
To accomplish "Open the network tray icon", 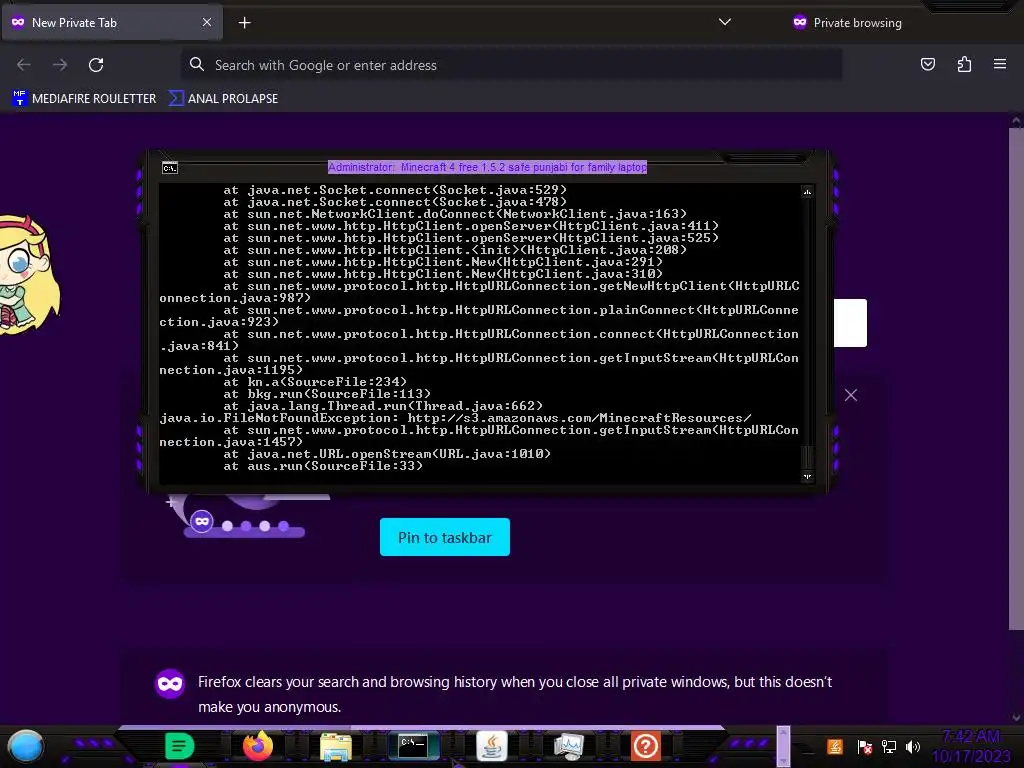I will point(888,746).
